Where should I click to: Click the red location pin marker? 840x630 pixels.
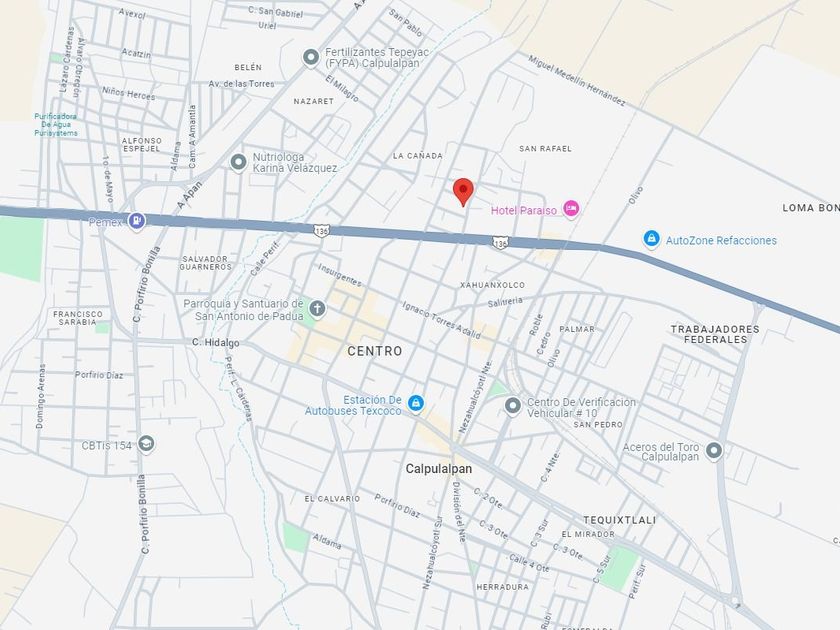pos(463,192)
